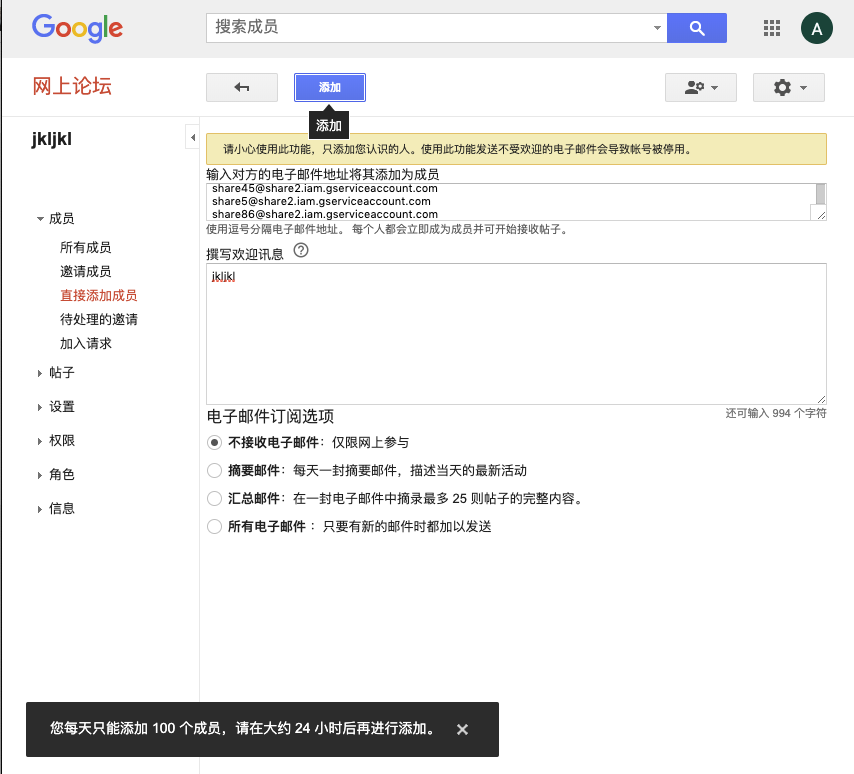Click the blue search magnifier button
This screenshot has width=854, height=774.
pos(696,28)
